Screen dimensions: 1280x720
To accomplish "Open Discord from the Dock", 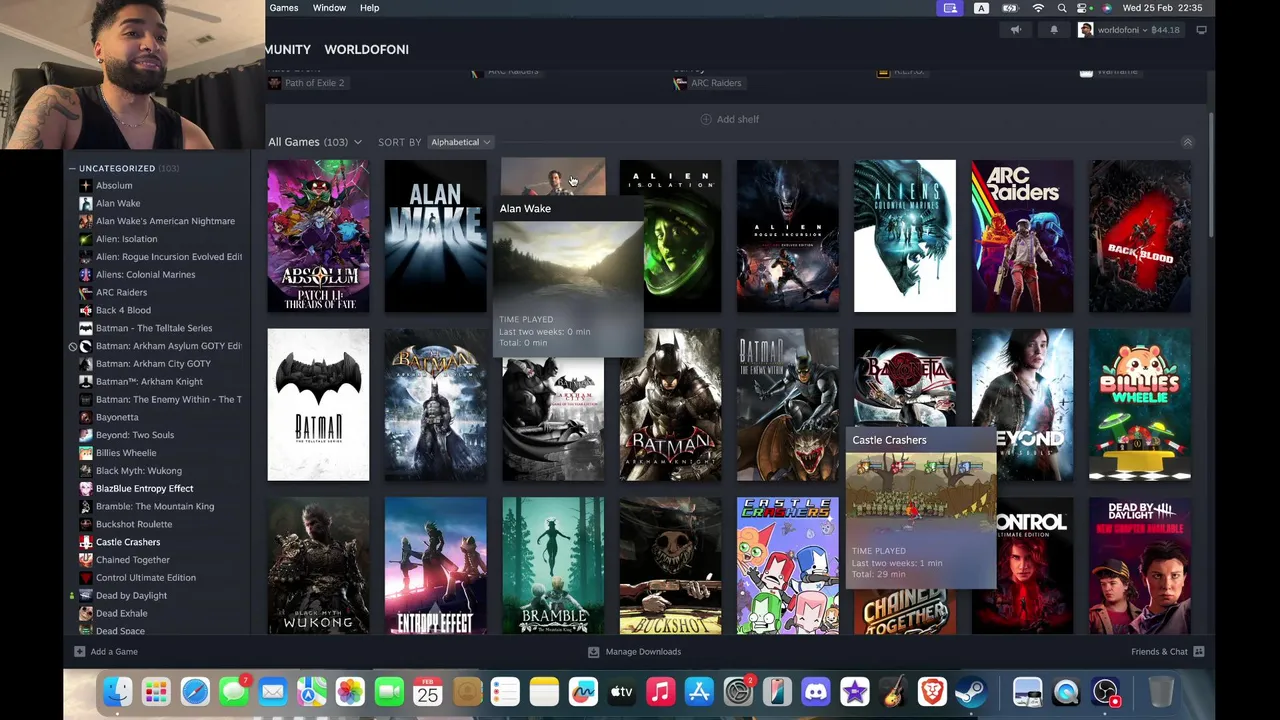I will point(816,692).
